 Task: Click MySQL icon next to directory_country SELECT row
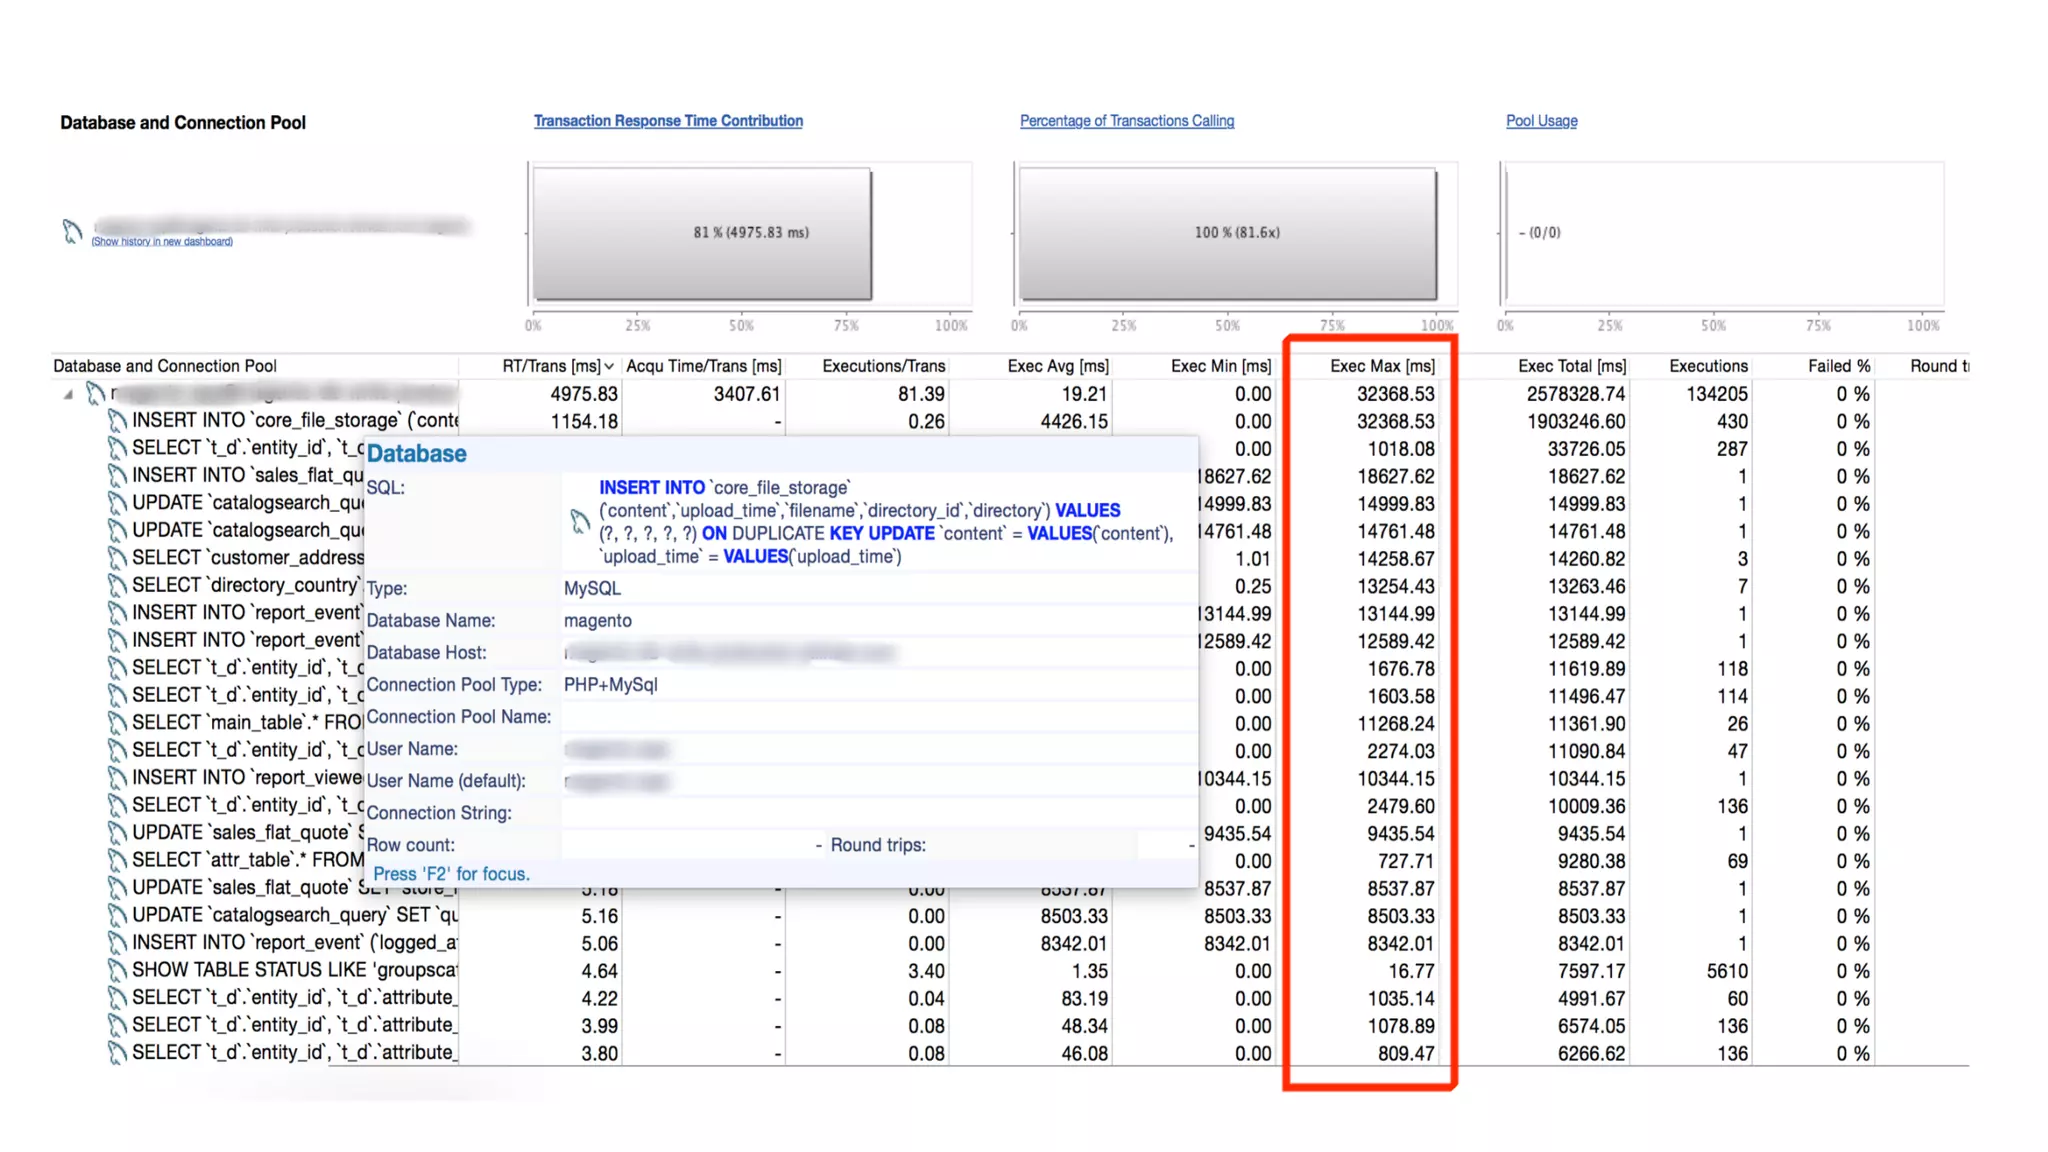[117, 586]
